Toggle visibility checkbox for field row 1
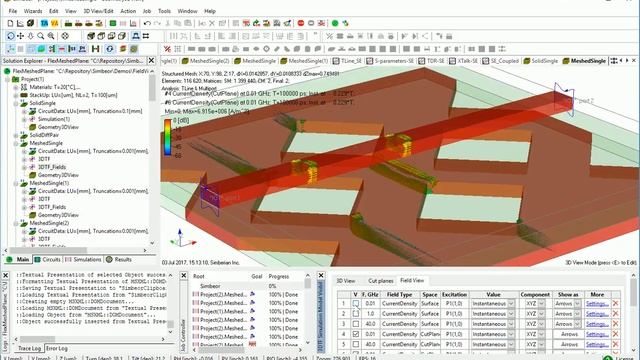640x360 pixels. [356, 304]
